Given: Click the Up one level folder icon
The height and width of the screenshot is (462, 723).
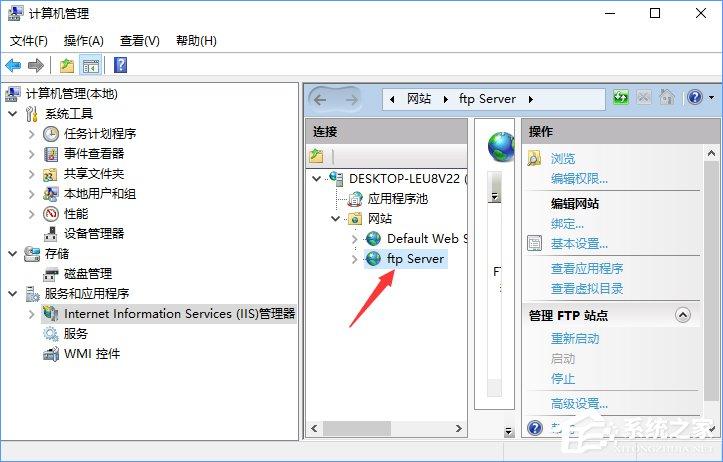Looking at the screenshot, I should pyautogui.click(x=67, y=65).
